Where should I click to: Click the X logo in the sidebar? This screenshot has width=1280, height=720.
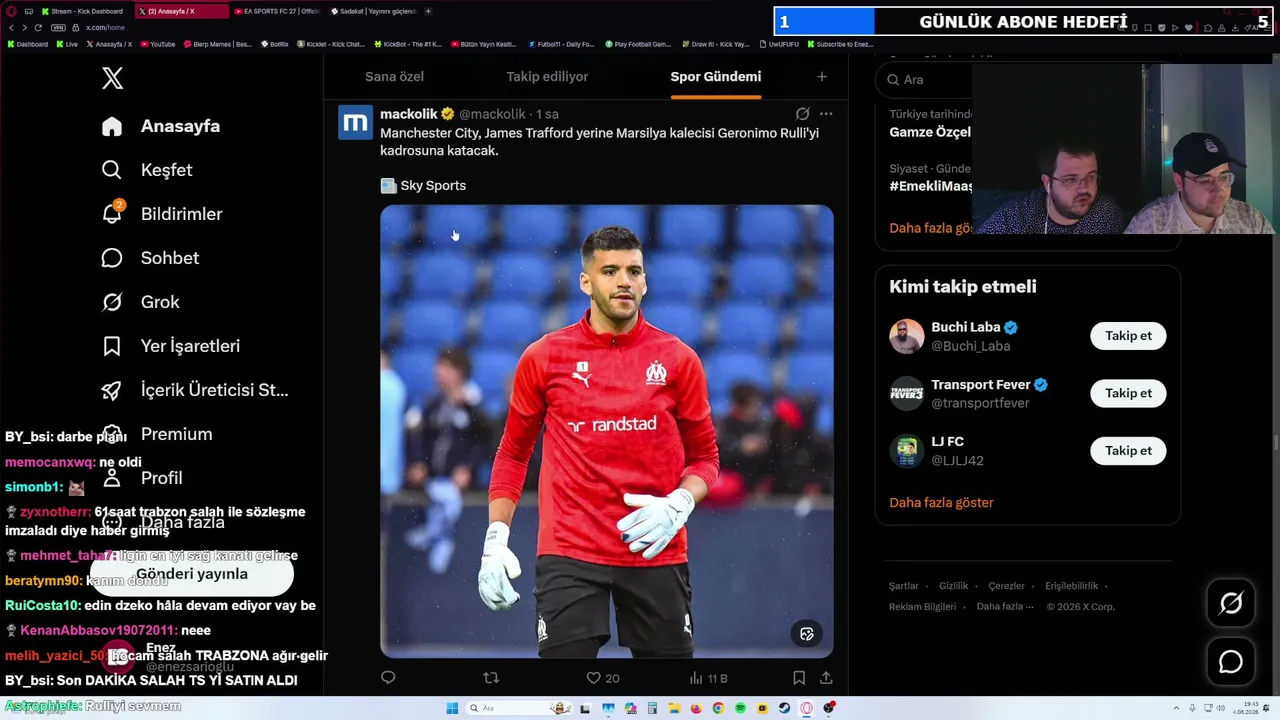coord(112,78)
